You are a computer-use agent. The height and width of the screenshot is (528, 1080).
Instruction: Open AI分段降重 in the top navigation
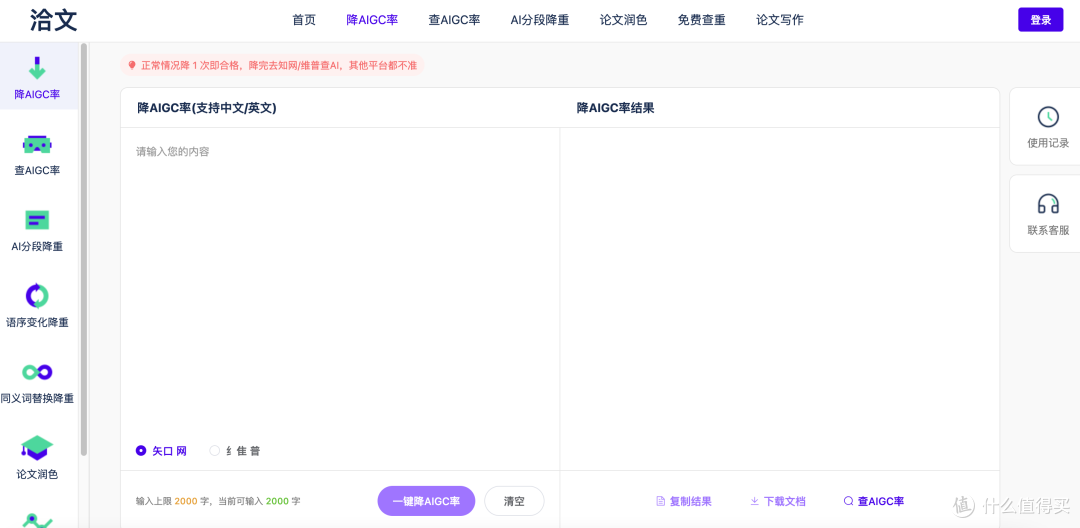click(x=539, y=20)
